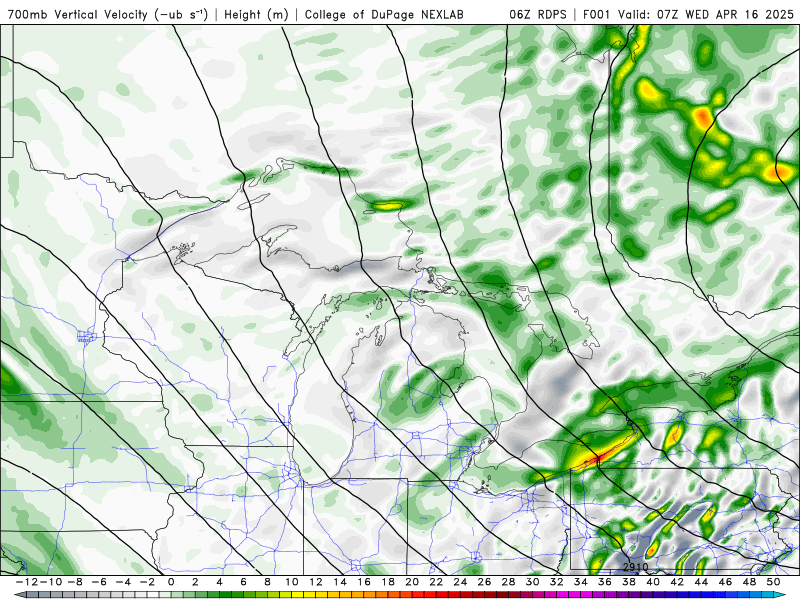Click the '22' value on the color scale

tap(436, 582)
